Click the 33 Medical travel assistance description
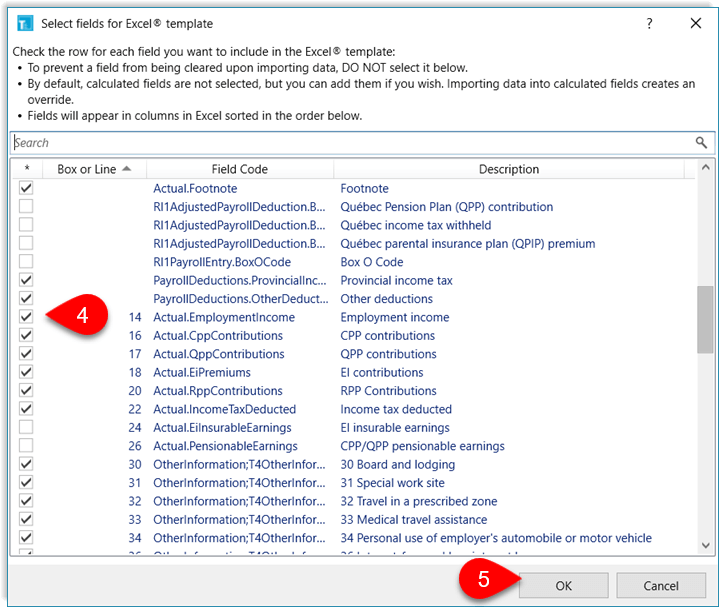This screenshot has height=607, width=719. 414,519
